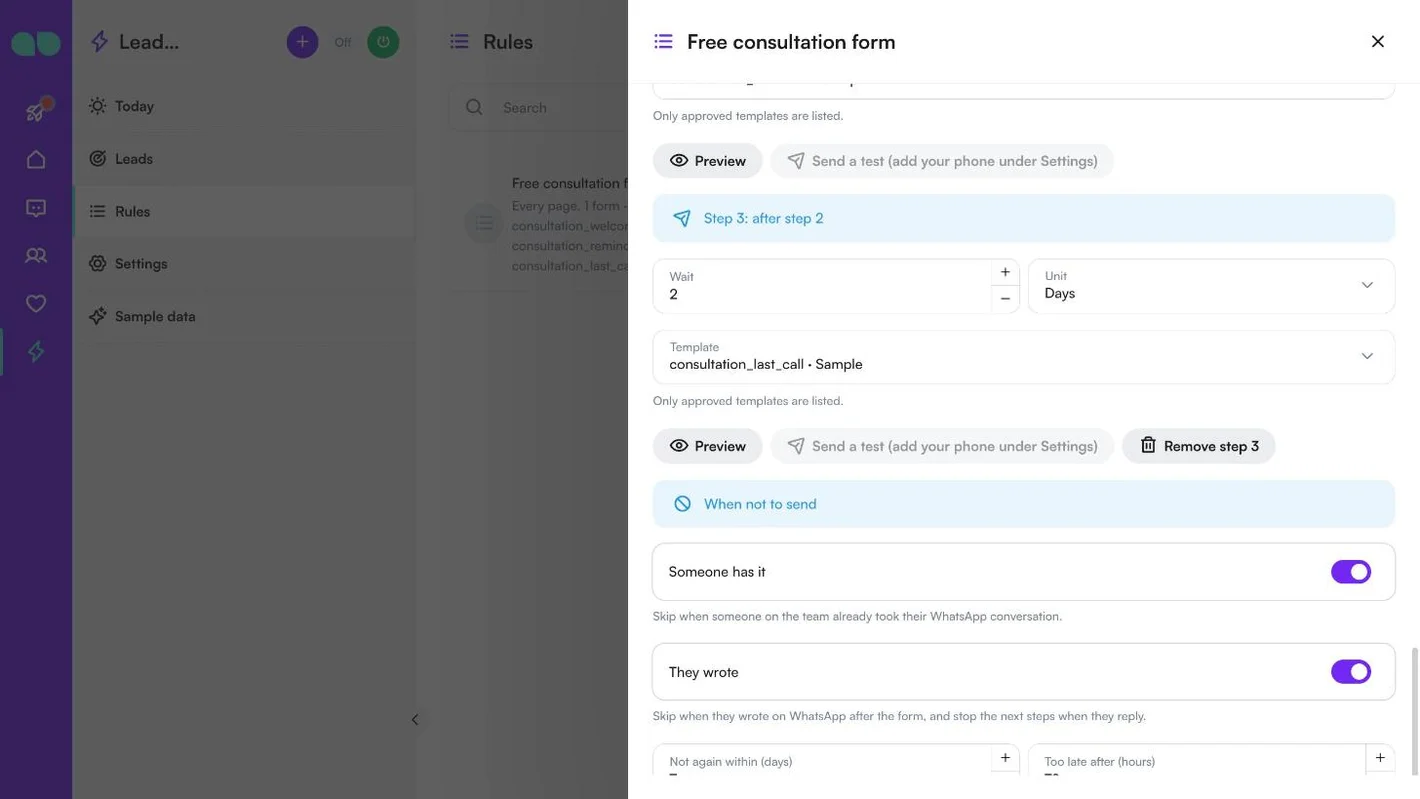Click the purple plus add button

click(302, 42)
